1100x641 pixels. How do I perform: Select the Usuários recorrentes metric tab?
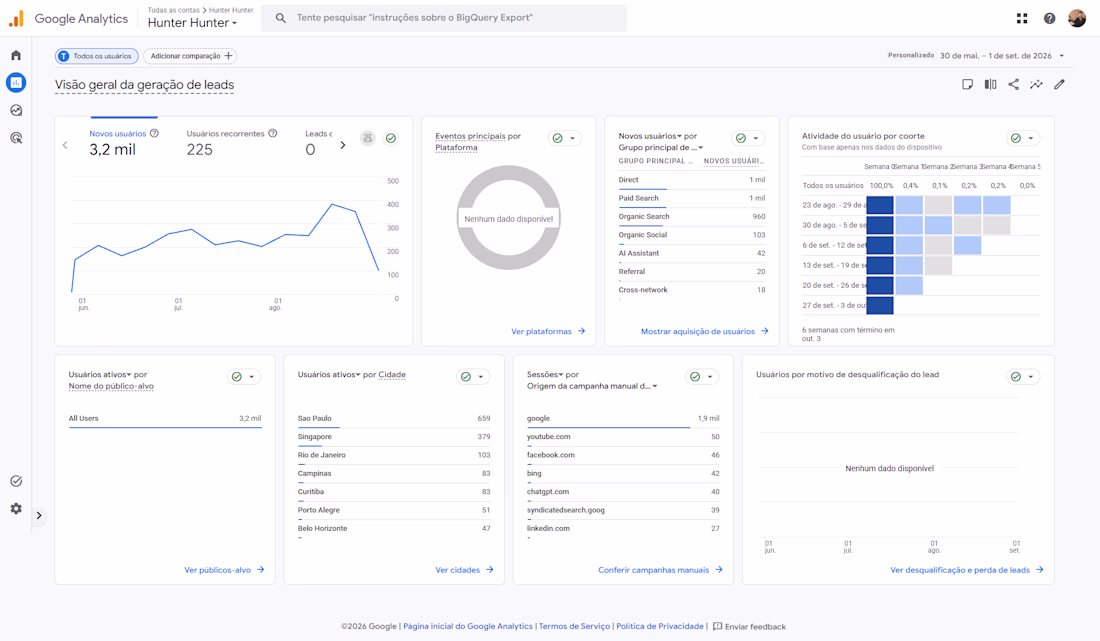click(x=232, y=142)
